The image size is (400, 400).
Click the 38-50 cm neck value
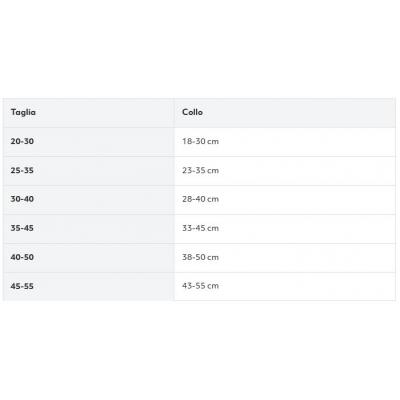click(x=200, y=257)
